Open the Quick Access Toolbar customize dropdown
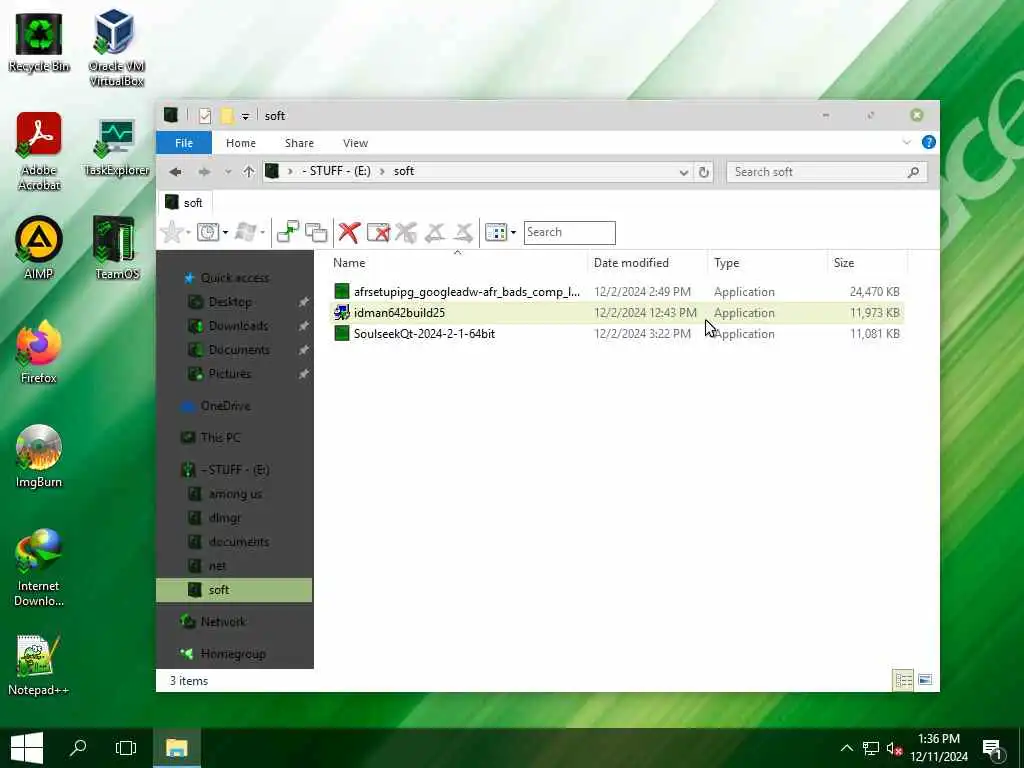The width and height of the screenshot is (1024, 768). (x=245, y=116)
